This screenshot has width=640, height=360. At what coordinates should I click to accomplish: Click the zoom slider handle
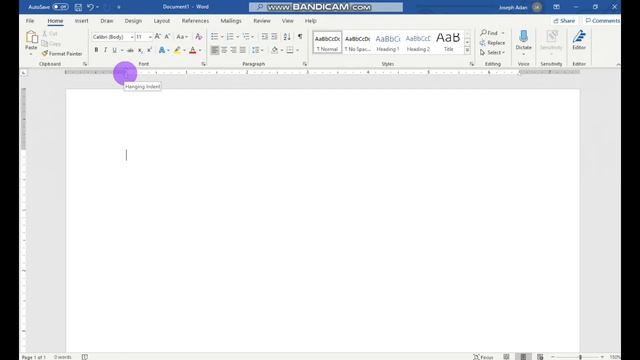point(580,357)
